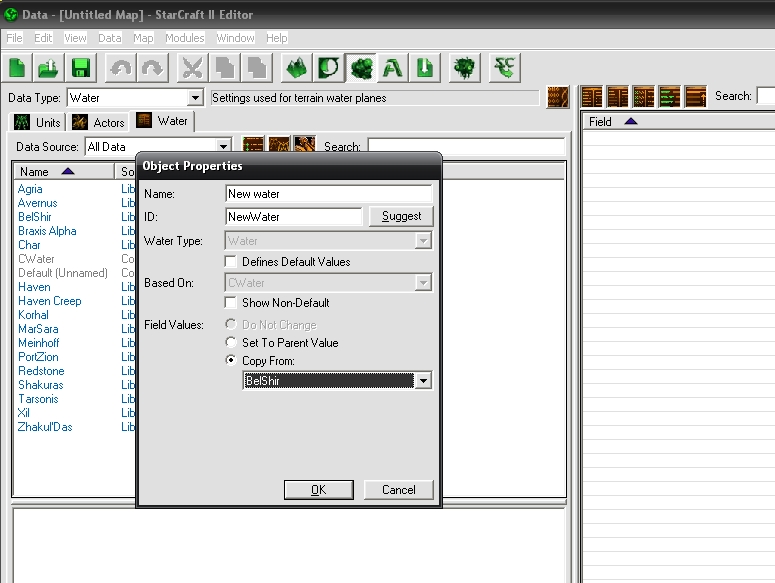Confirm dialog with OK button
Viewport: 775px width, 583px height.
coord(319,490)
